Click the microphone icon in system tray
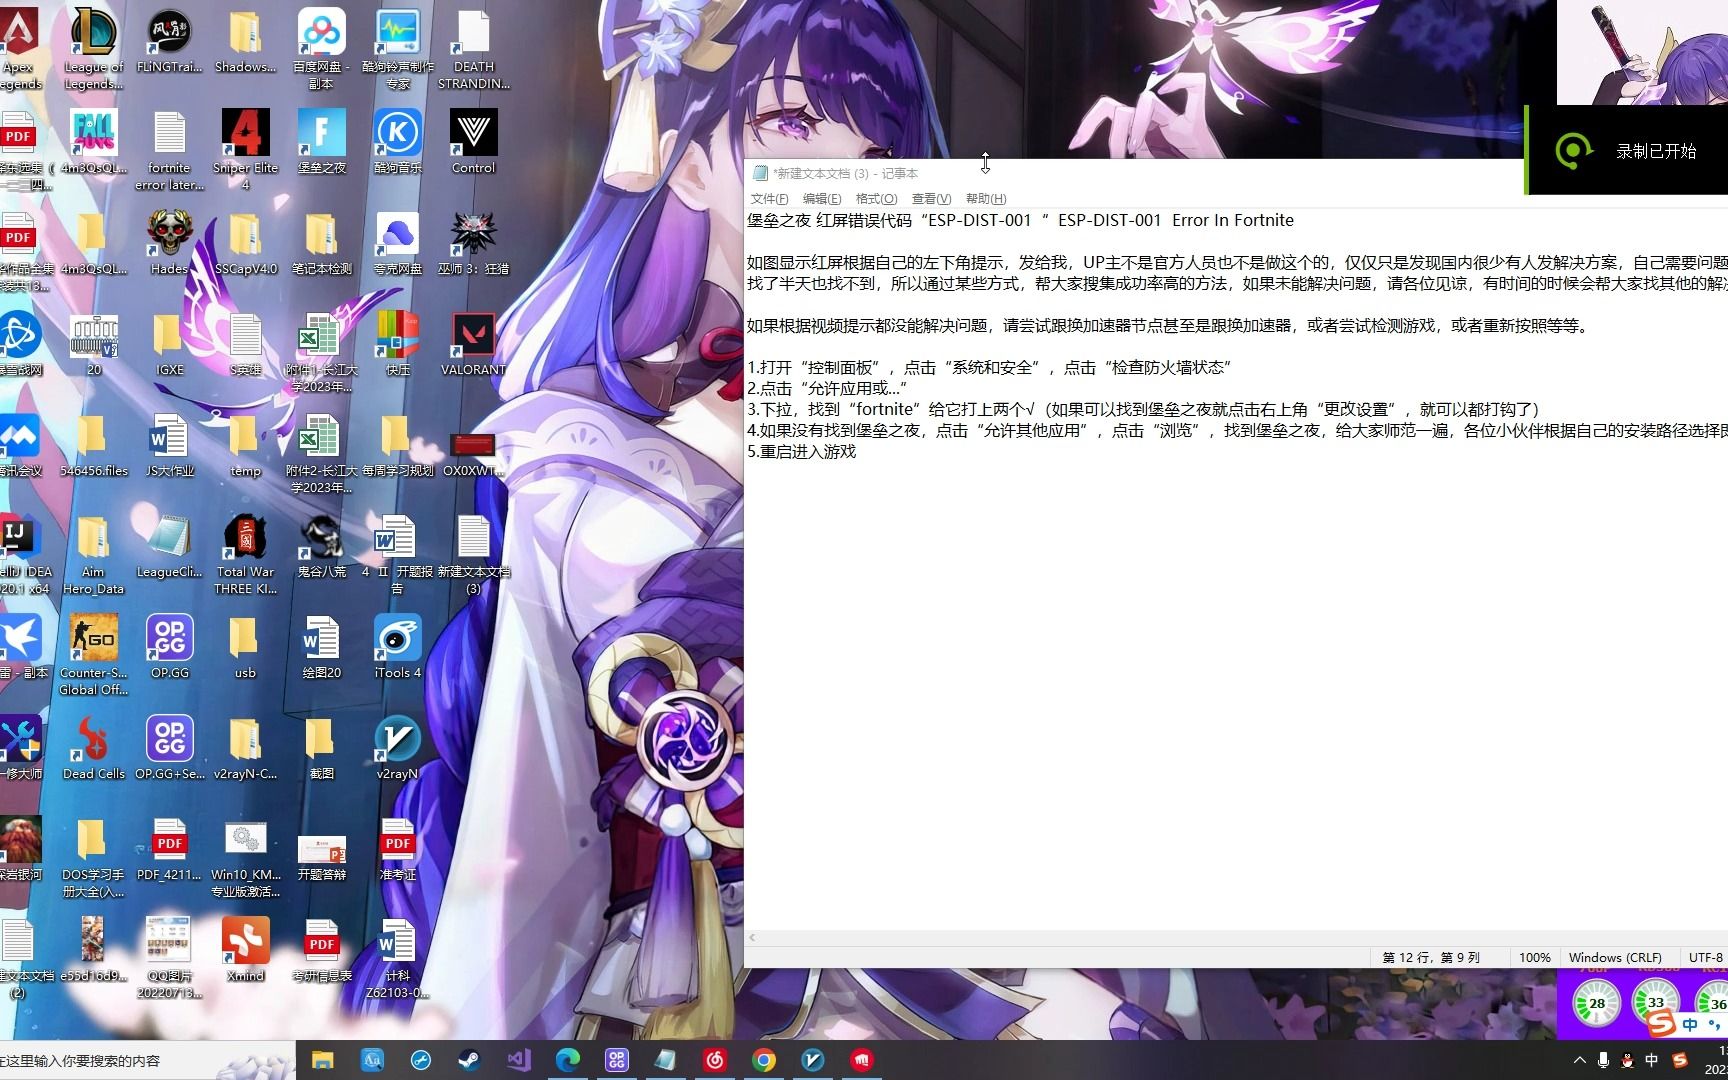The width and height of the screenshot is (1728, 1080). 1603,1060
